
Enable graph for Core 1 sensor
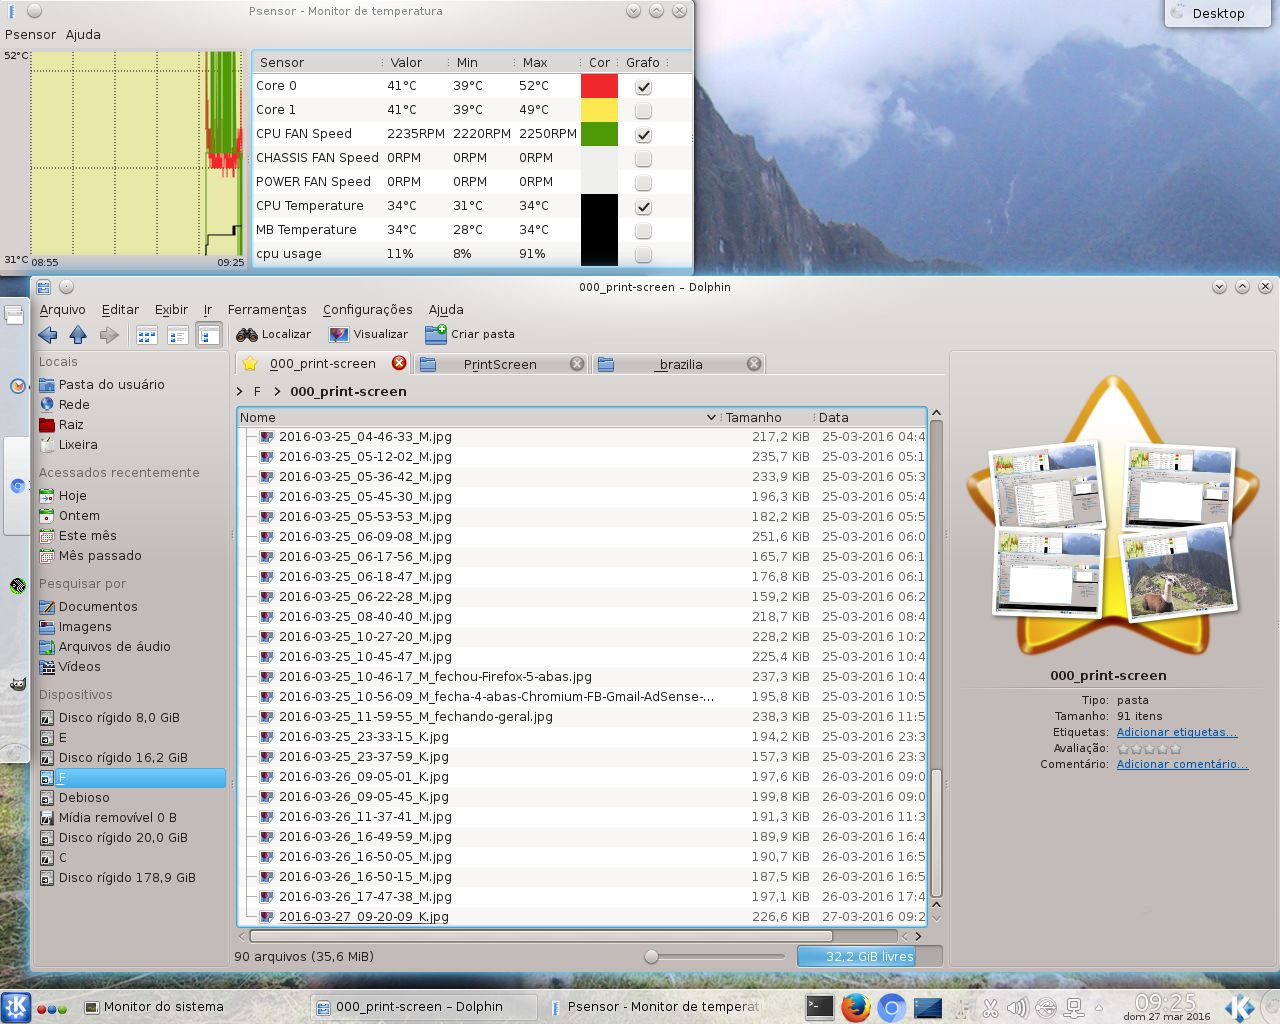(x=643, y=111)
